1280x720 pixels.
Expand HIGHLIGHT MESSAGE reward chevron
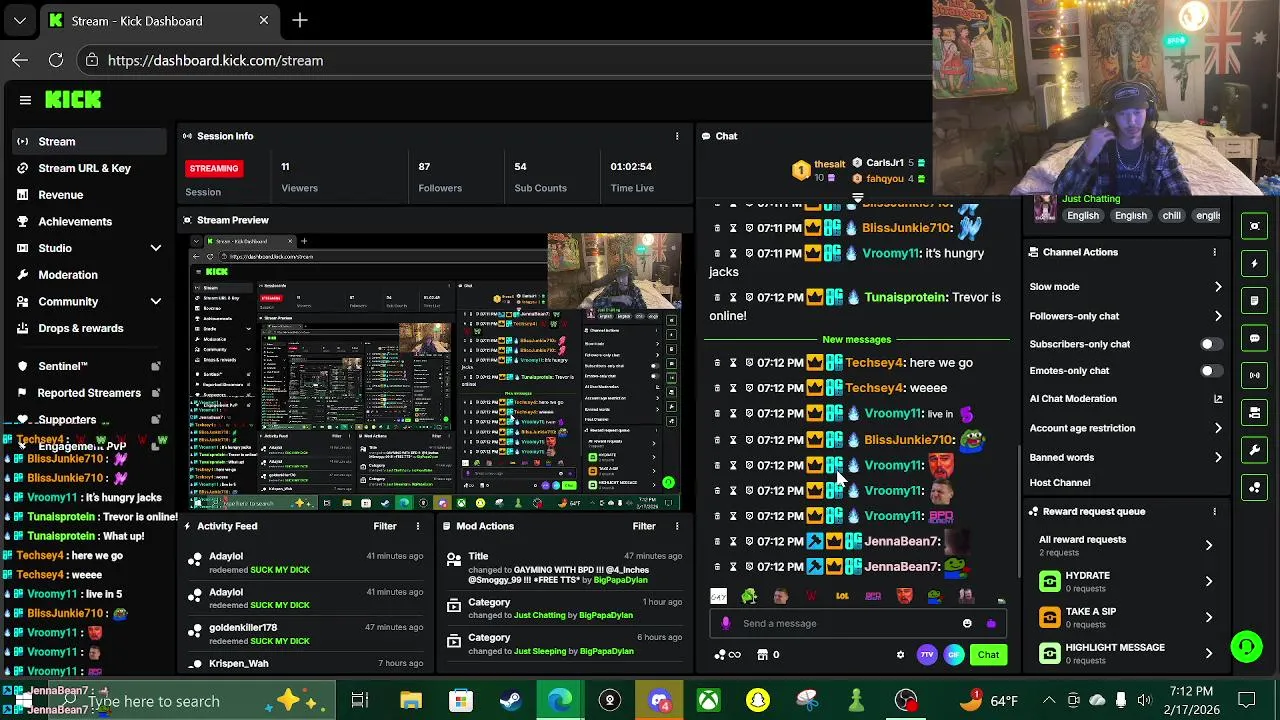pos(1209,653)
